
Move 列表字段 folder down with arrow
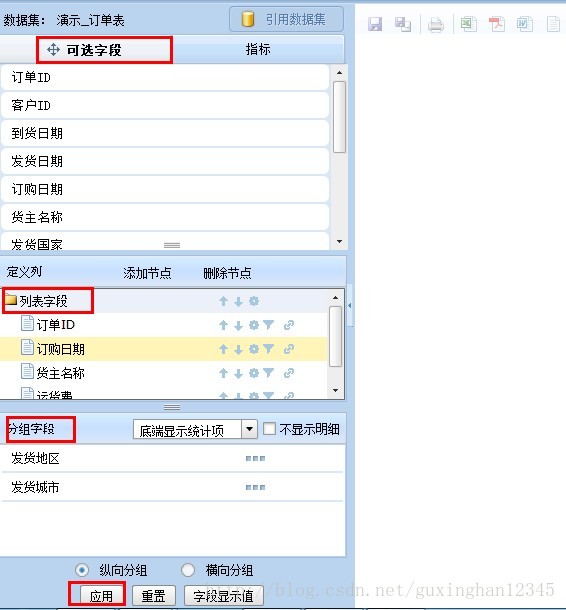click(238, 301)
